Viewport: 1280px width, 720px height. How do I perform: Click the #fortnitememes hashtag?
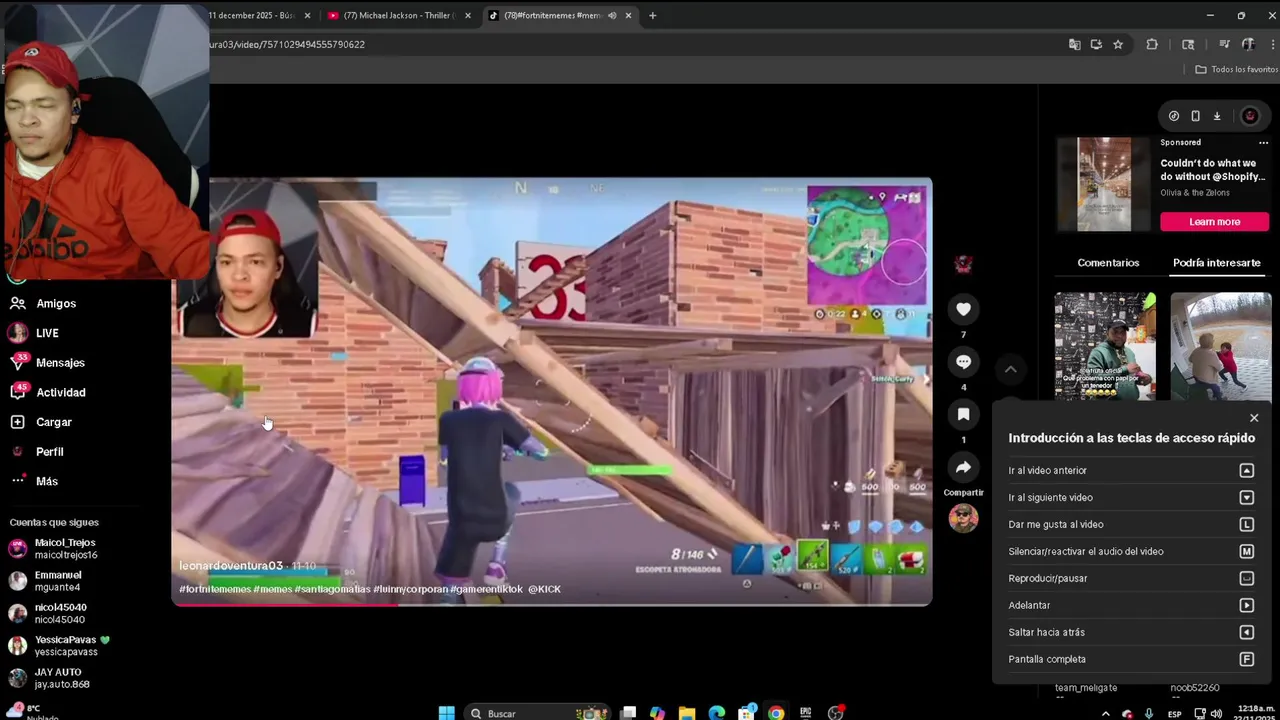pos(215,589)
